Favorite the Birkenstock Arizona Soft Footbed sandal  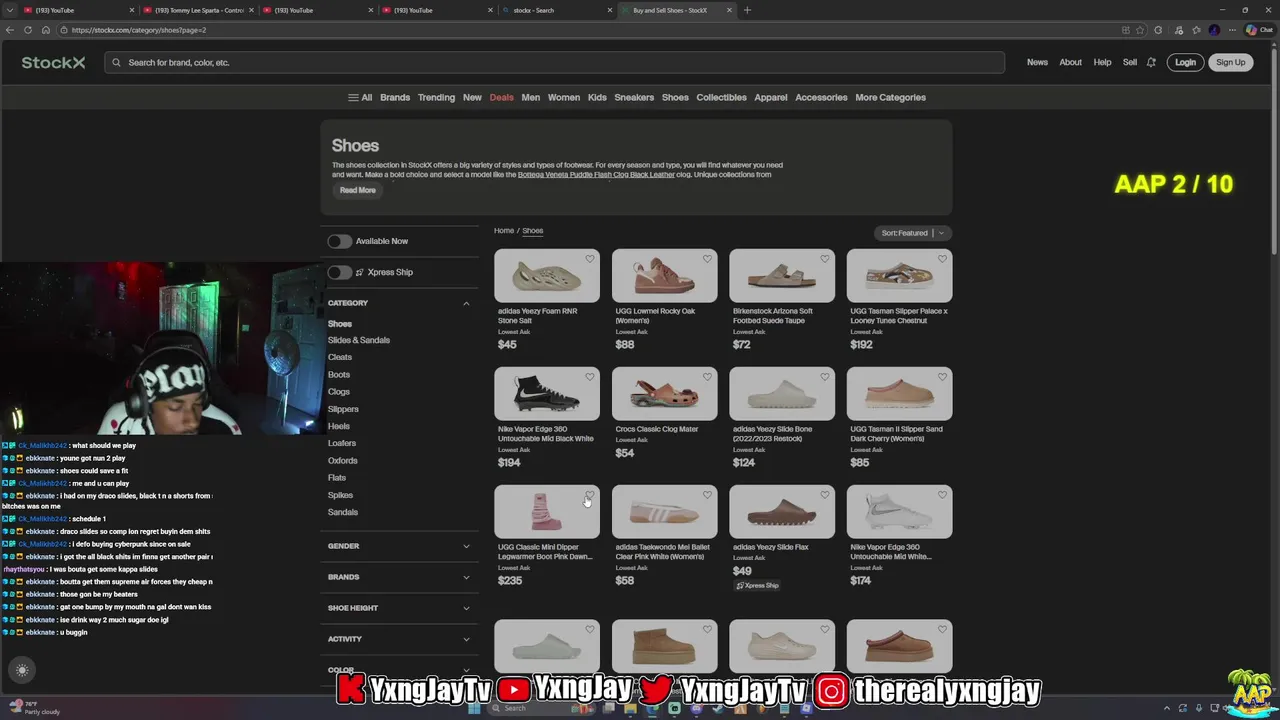click(825, 259)
